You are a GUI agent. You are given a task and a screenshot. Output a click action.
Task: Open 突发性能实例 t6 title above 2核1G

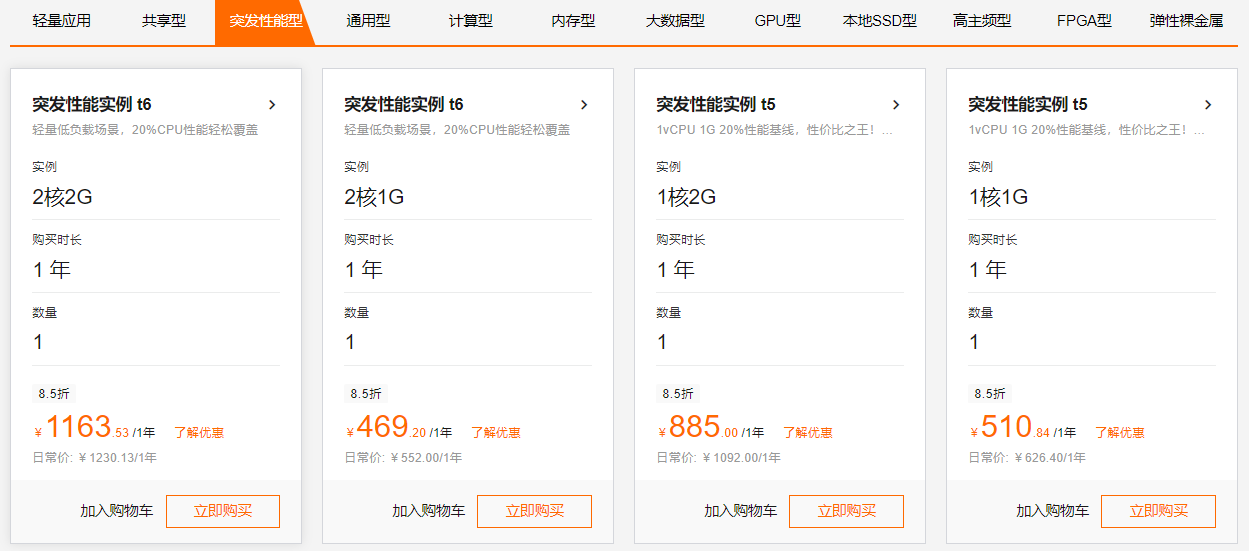[404, 104]
